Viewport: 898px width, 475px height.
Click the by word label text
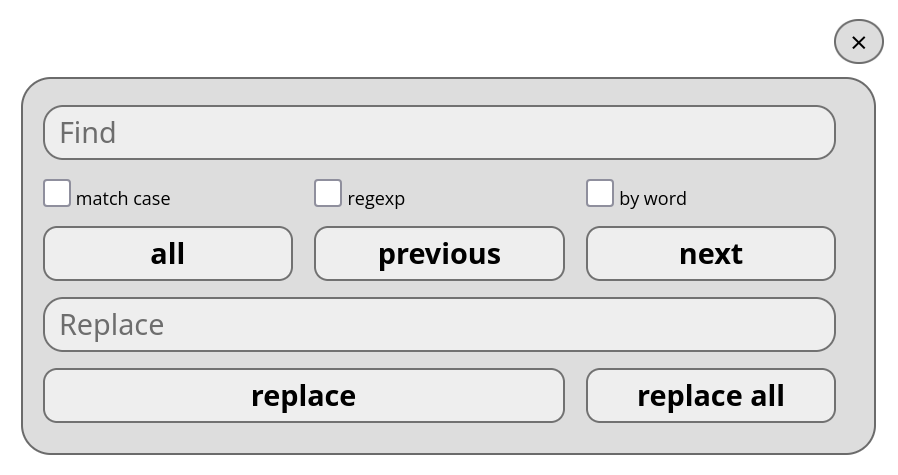[x=652, y=199]
